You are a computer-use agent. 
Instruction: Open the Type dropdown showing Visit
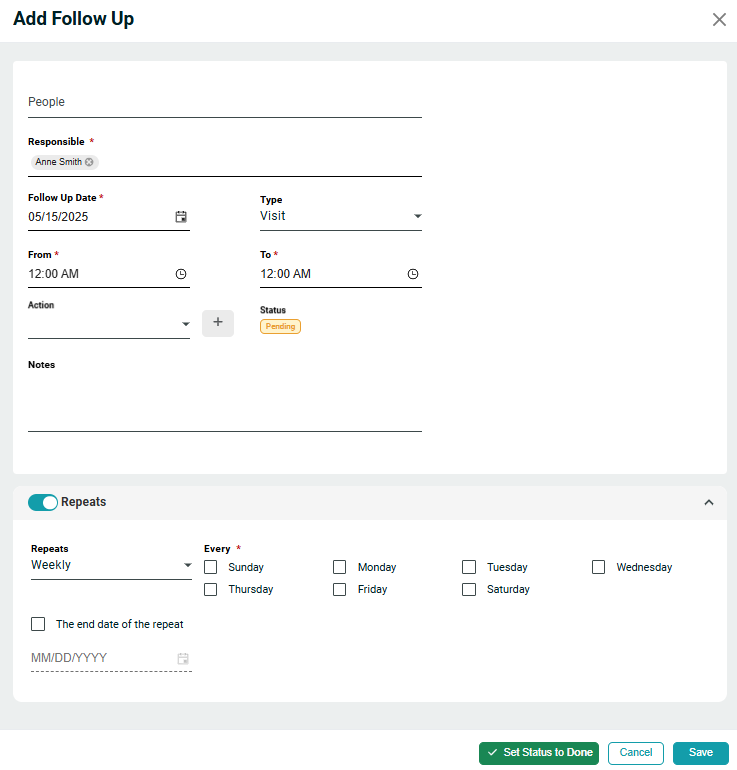pyautogui.click(x=340, y=216)
